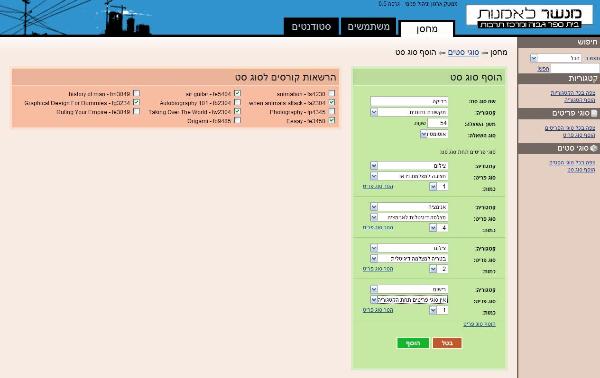600x378 pixels.
Task: Check the Ruling Your Empire checkbox
Action: pyautogui.click(x=136, y=111)
